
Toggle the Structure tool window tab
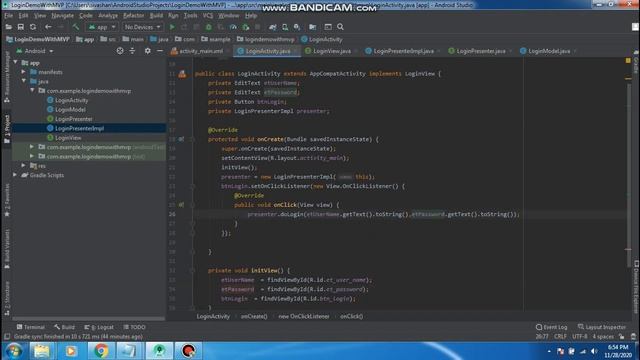pos(7,298)
